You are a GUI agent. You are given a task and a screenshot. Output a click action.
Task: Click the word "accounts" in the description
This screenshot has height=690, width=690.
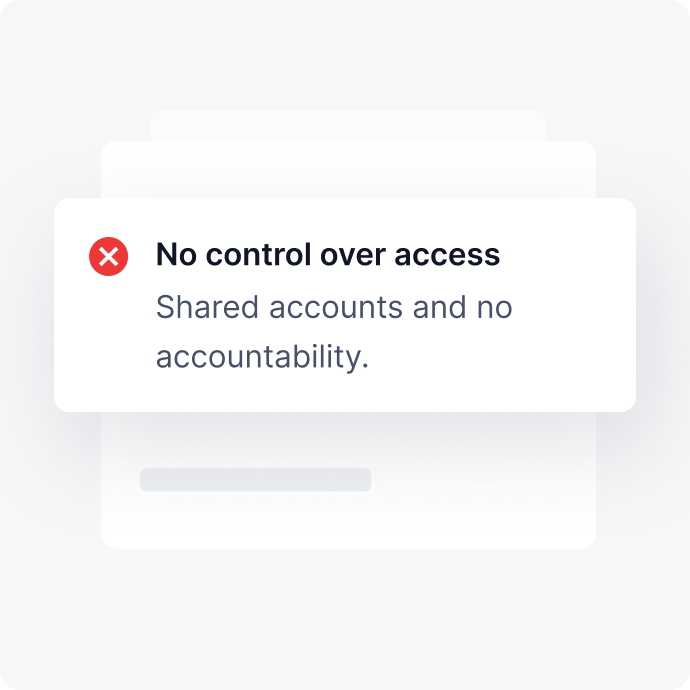(x=336, y=308)
